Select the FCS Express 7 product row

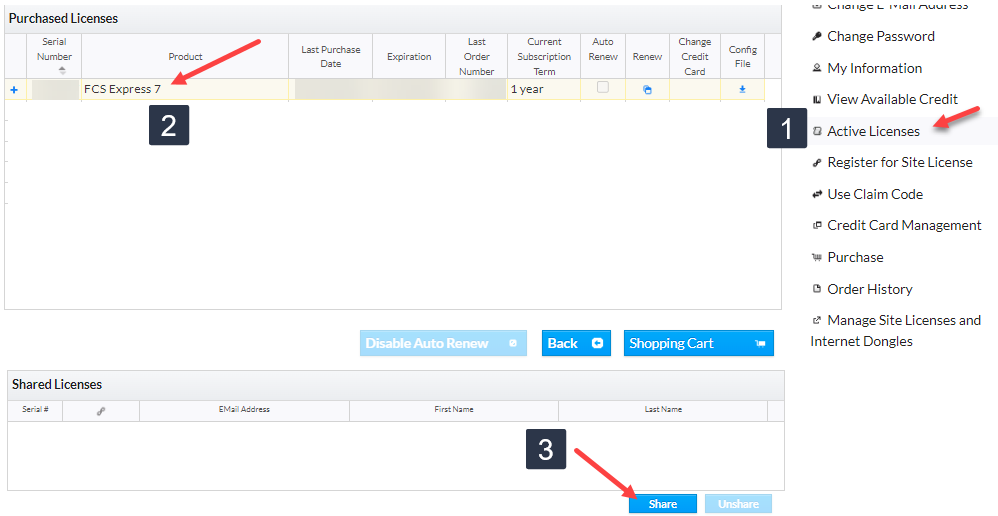click(122, 89)
